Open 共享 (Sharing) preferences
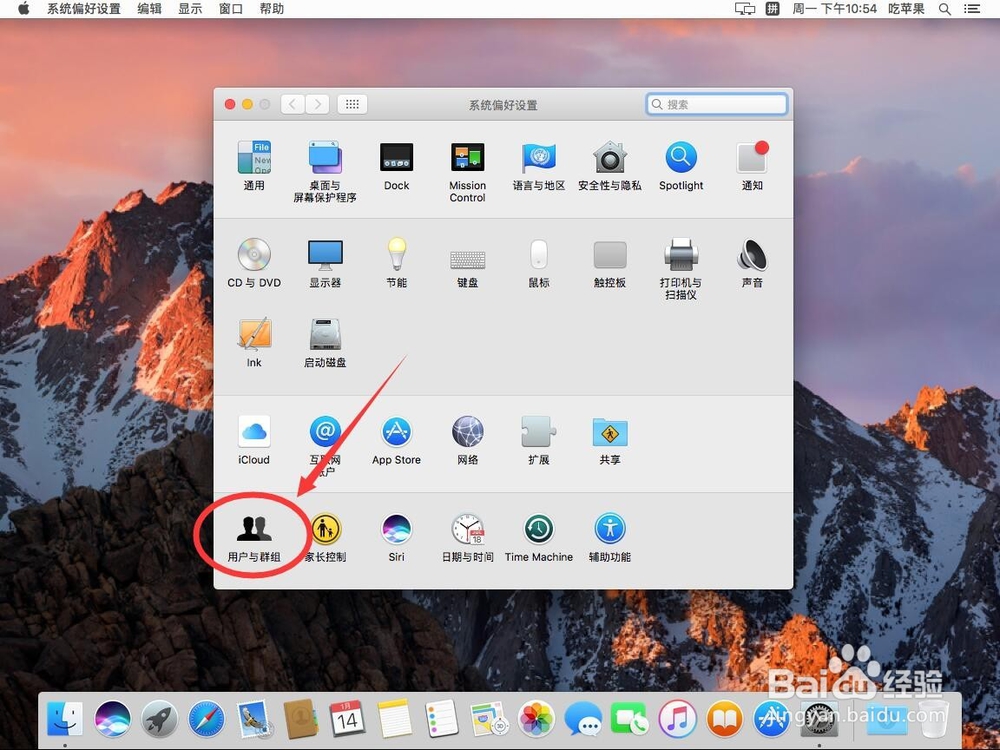This screenshot has width=1000, height=750. tap(610, 439)
